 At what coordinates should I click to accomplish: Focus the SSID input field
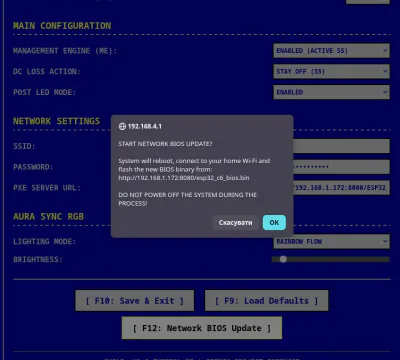click(341, 146)
